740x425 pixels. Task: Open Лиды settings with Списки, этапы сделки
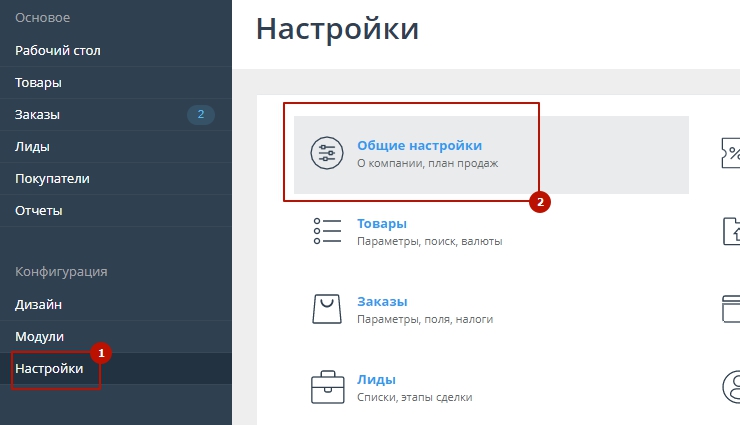point(376,379)
